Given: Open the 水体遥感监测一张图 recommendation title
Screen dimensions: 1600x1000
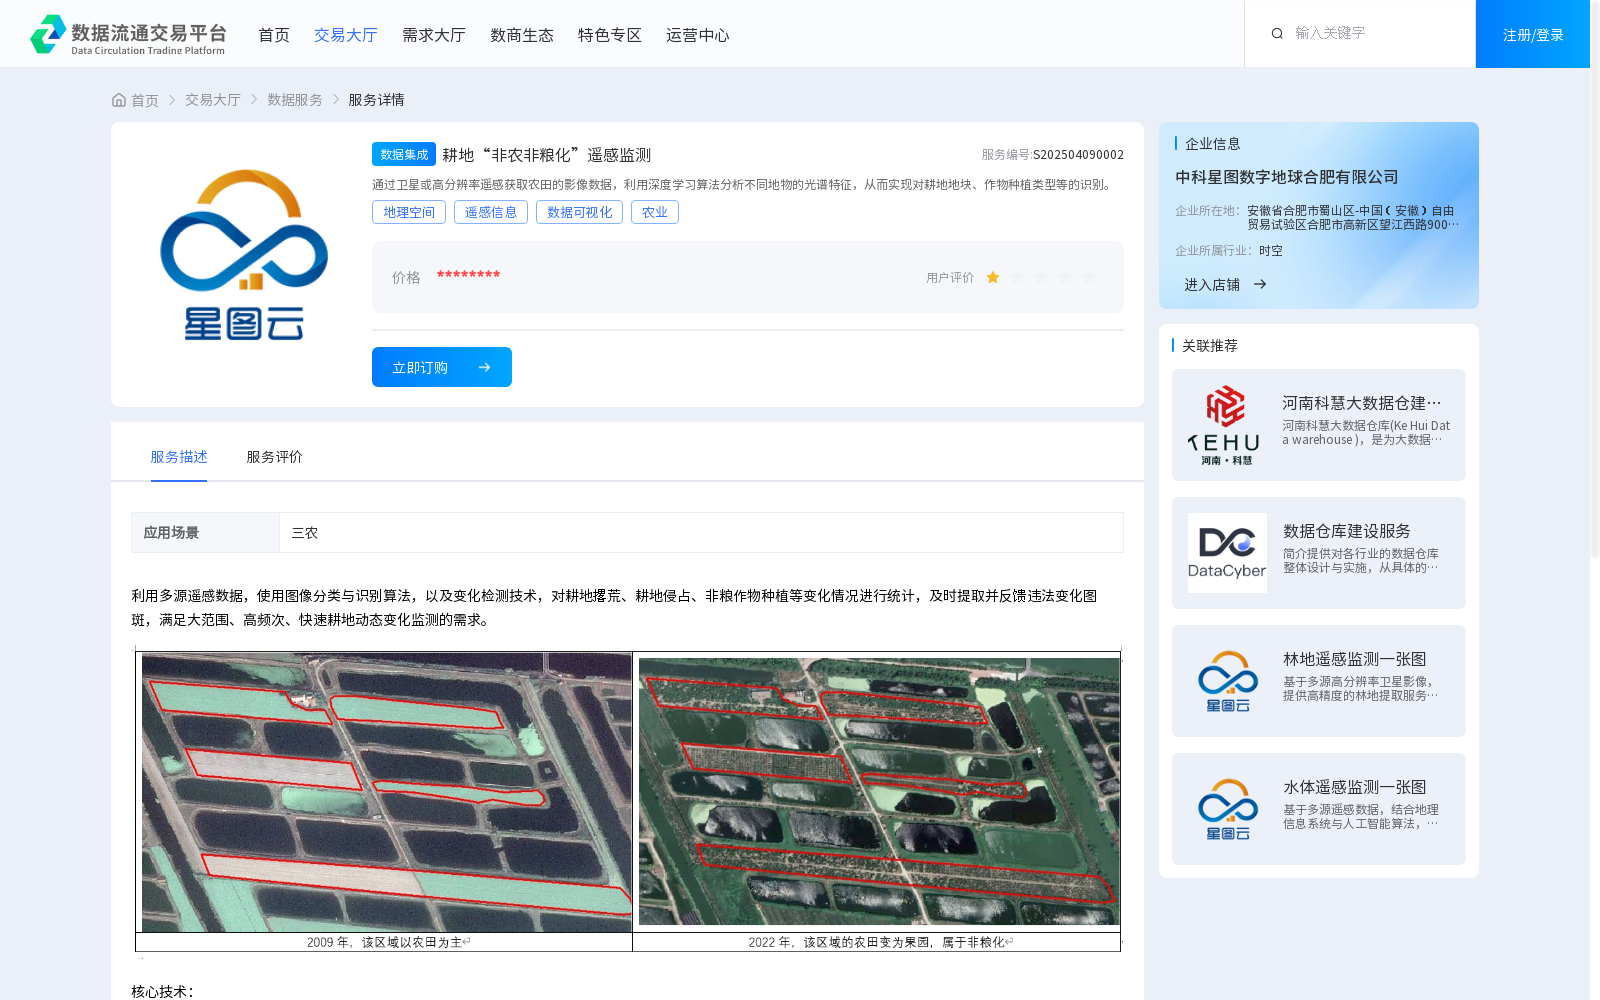Looking at the screenshot, I should tap(1355, 787).
